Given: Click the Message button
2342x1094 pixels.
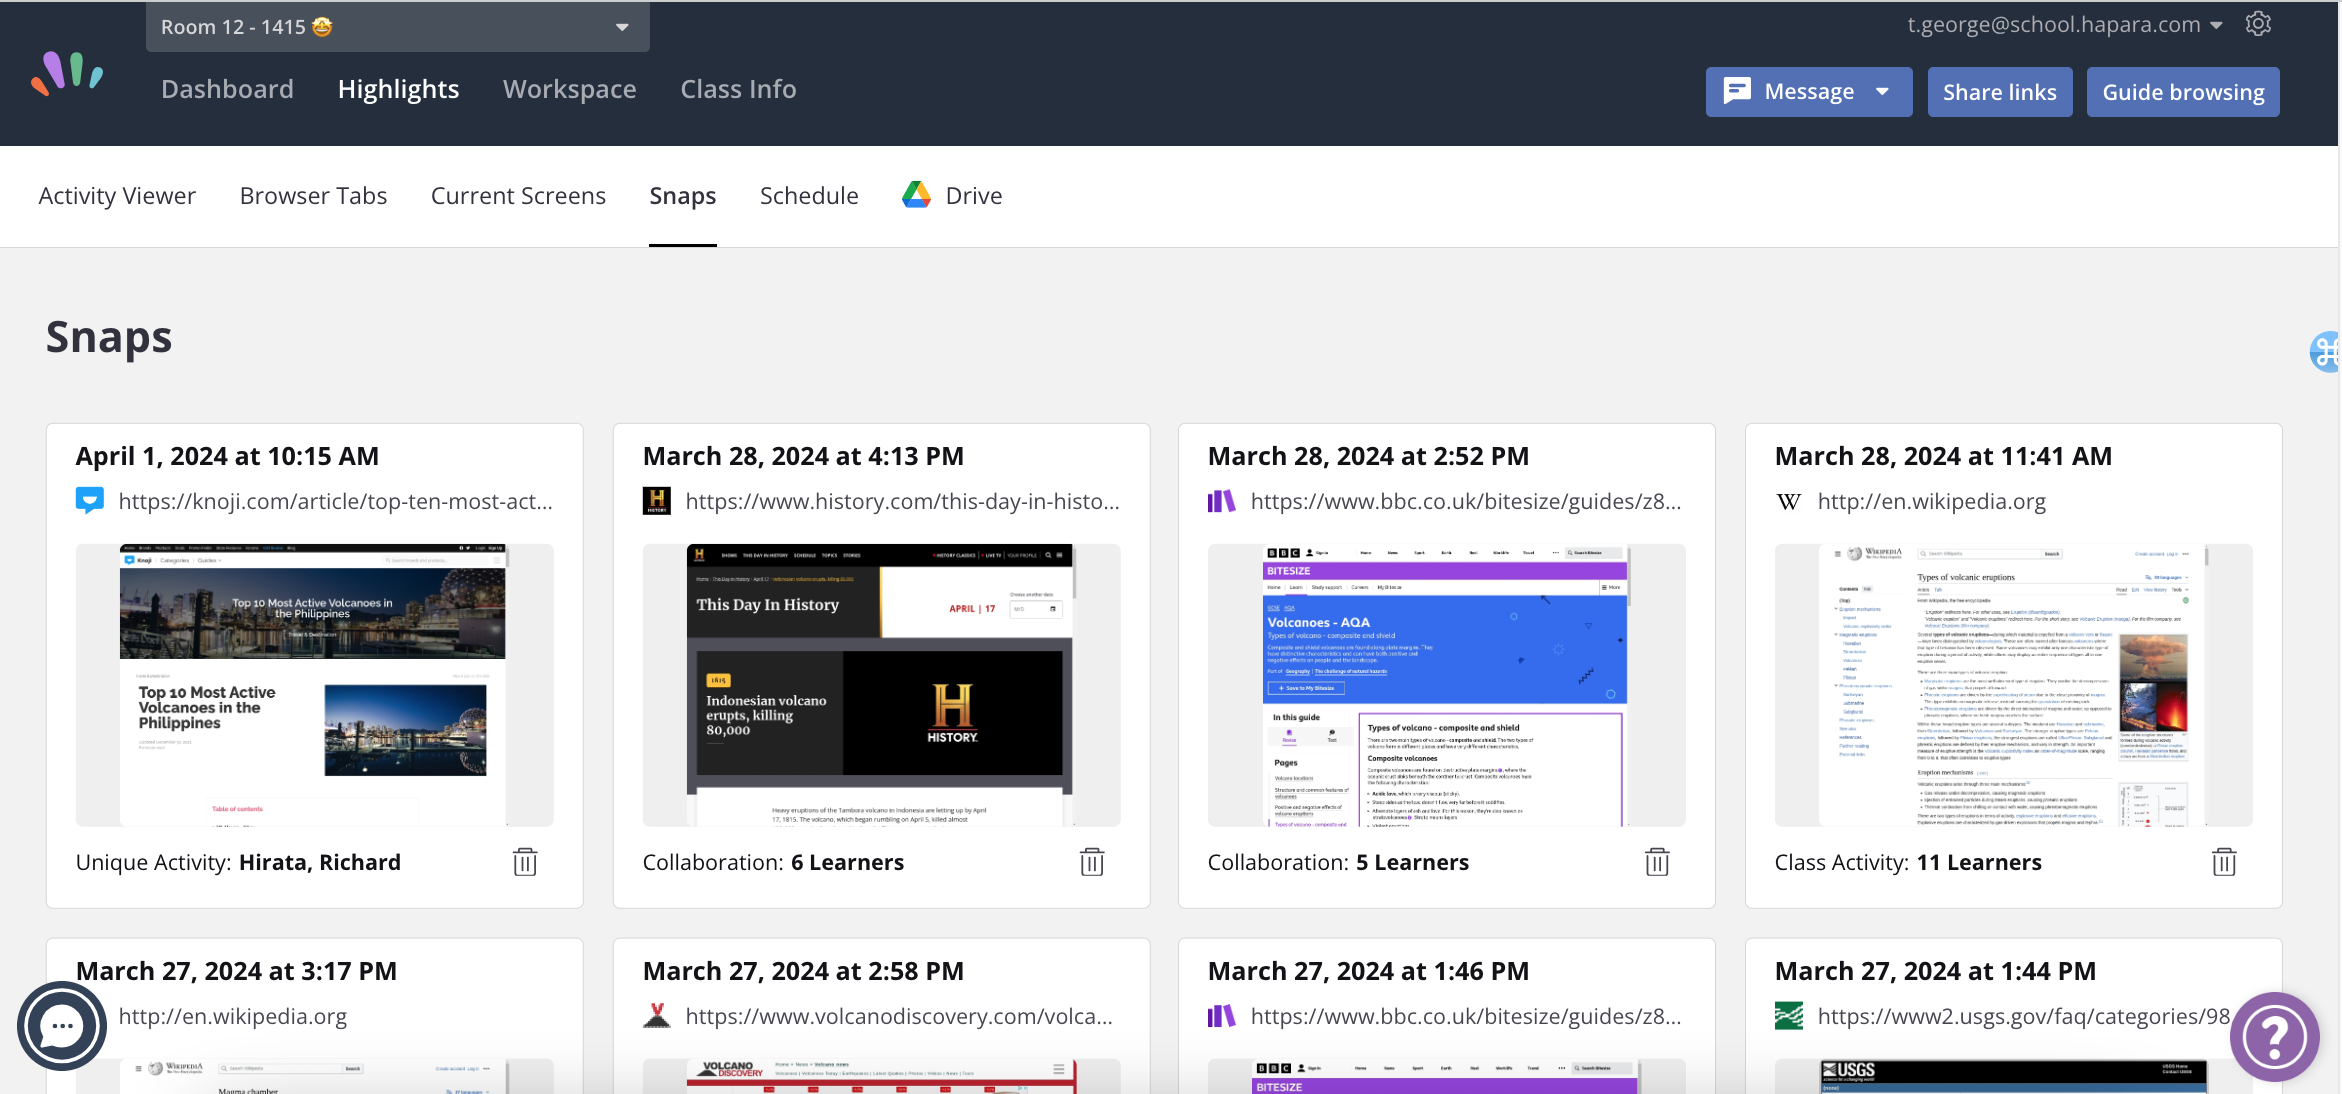Looking at the screenshot, I should 1809,92.
